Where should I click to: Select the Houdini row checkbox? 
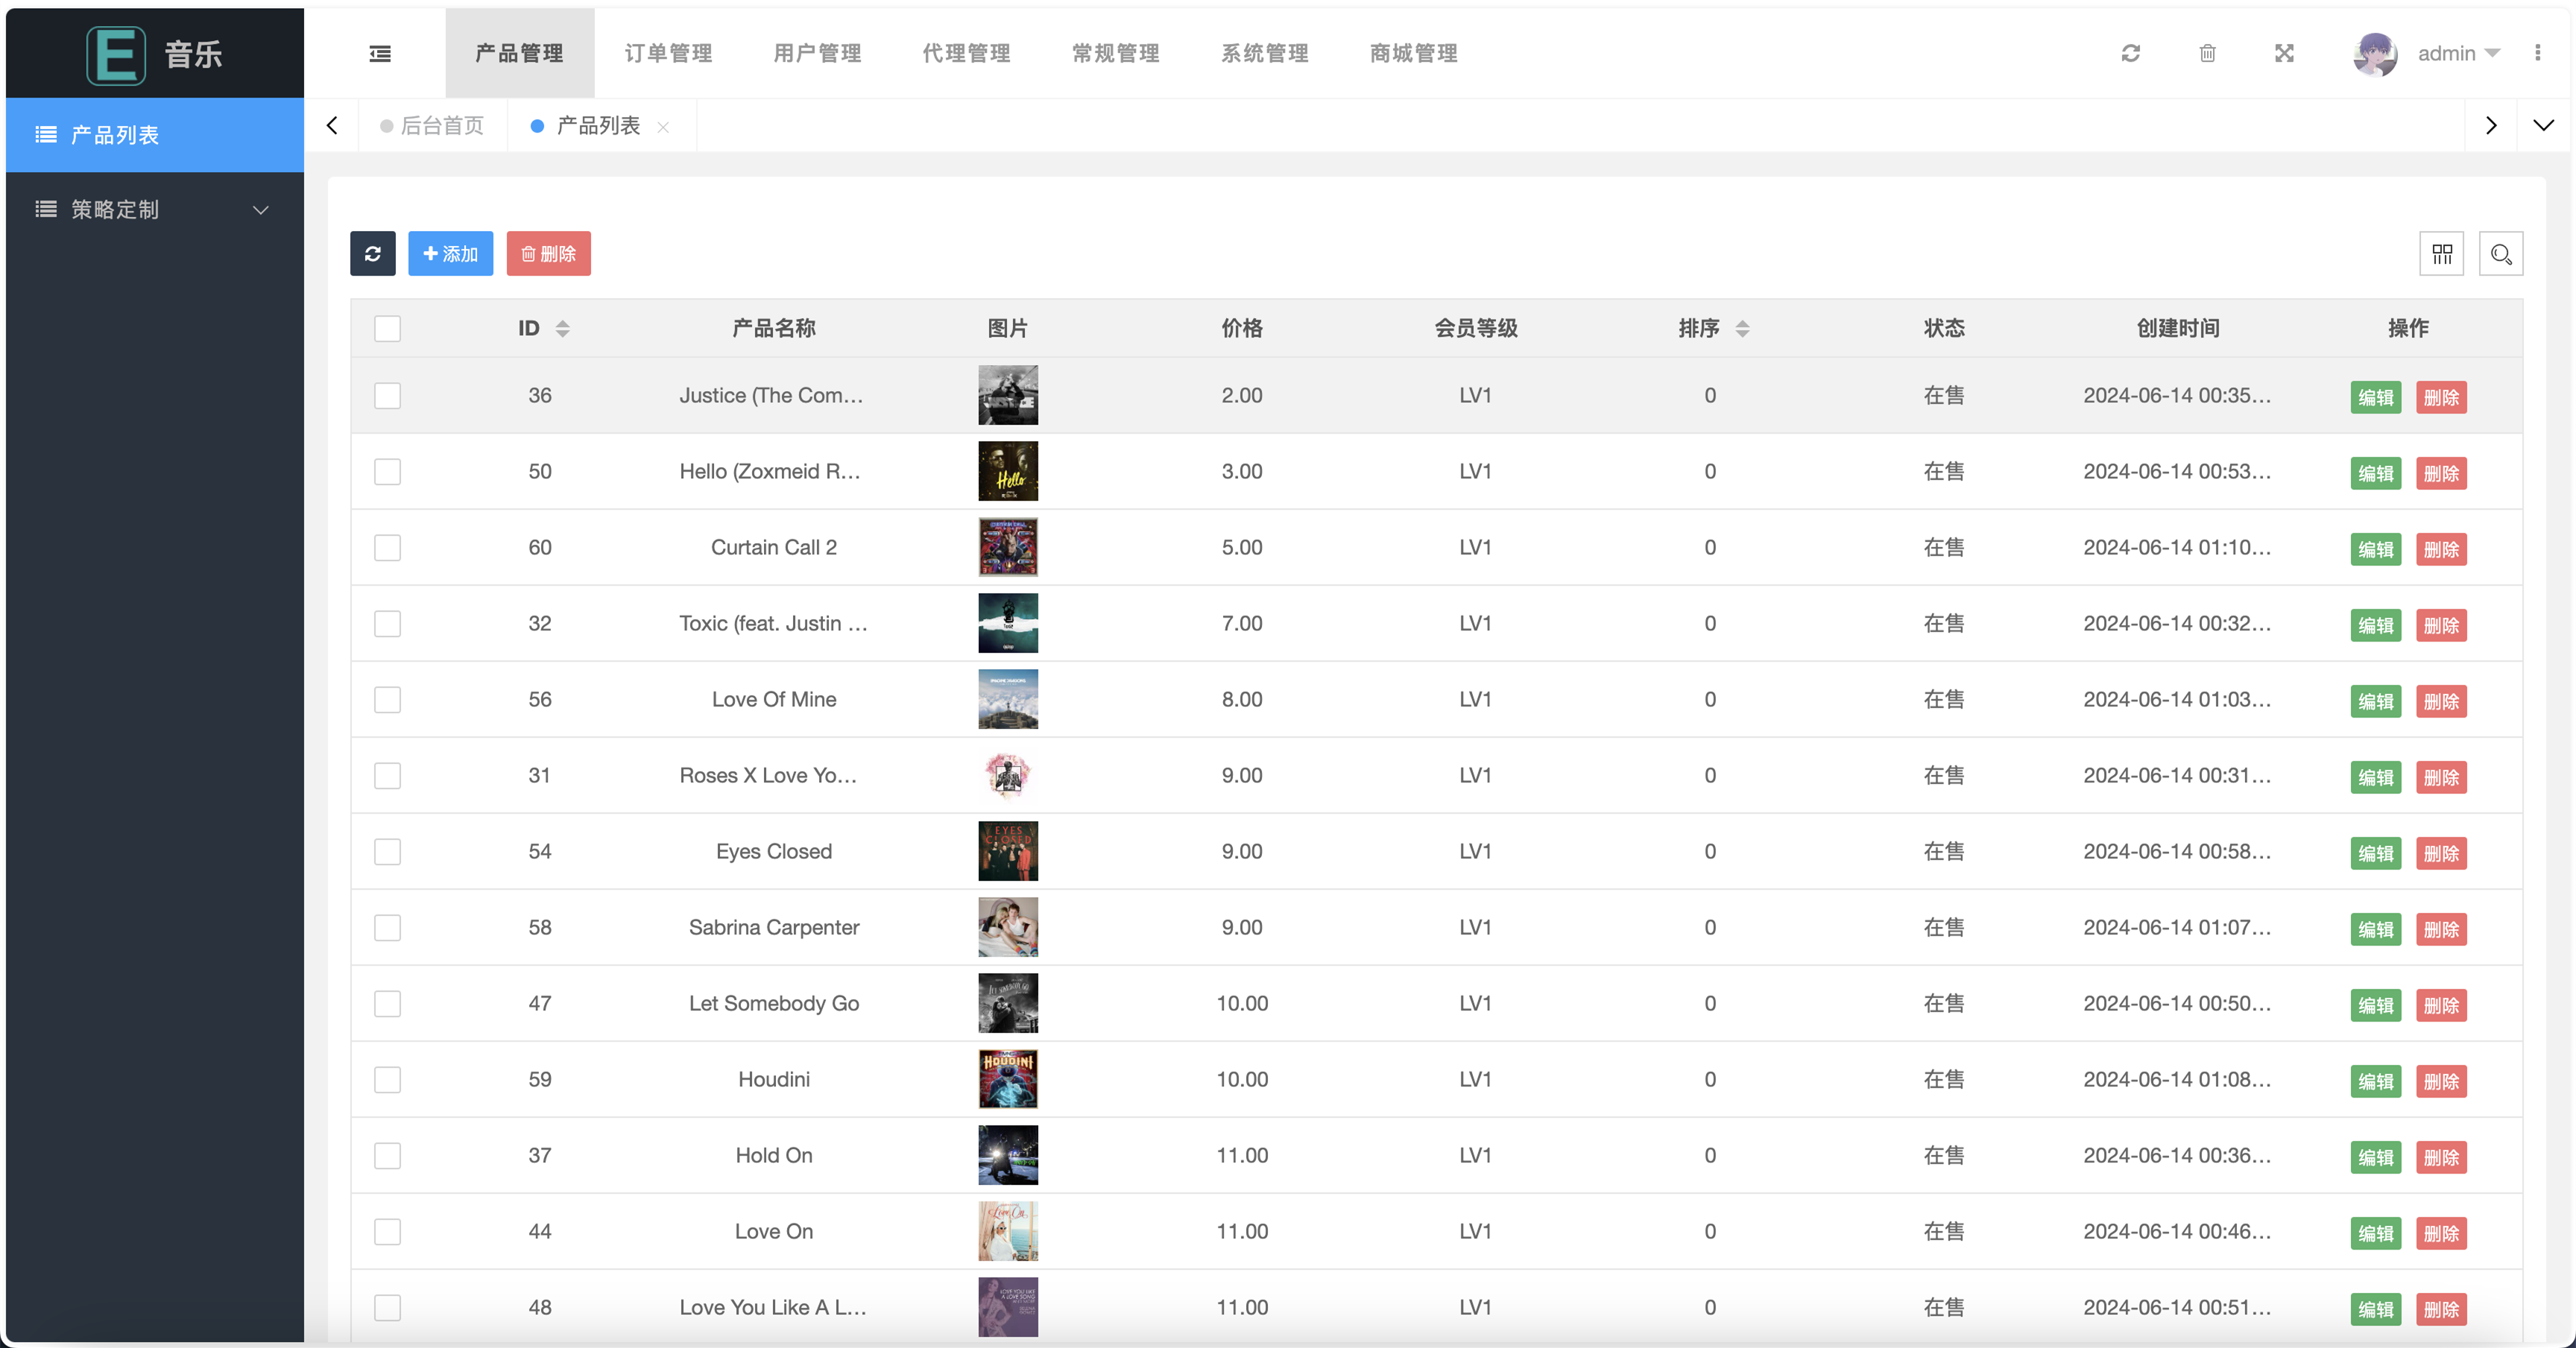387,1080
